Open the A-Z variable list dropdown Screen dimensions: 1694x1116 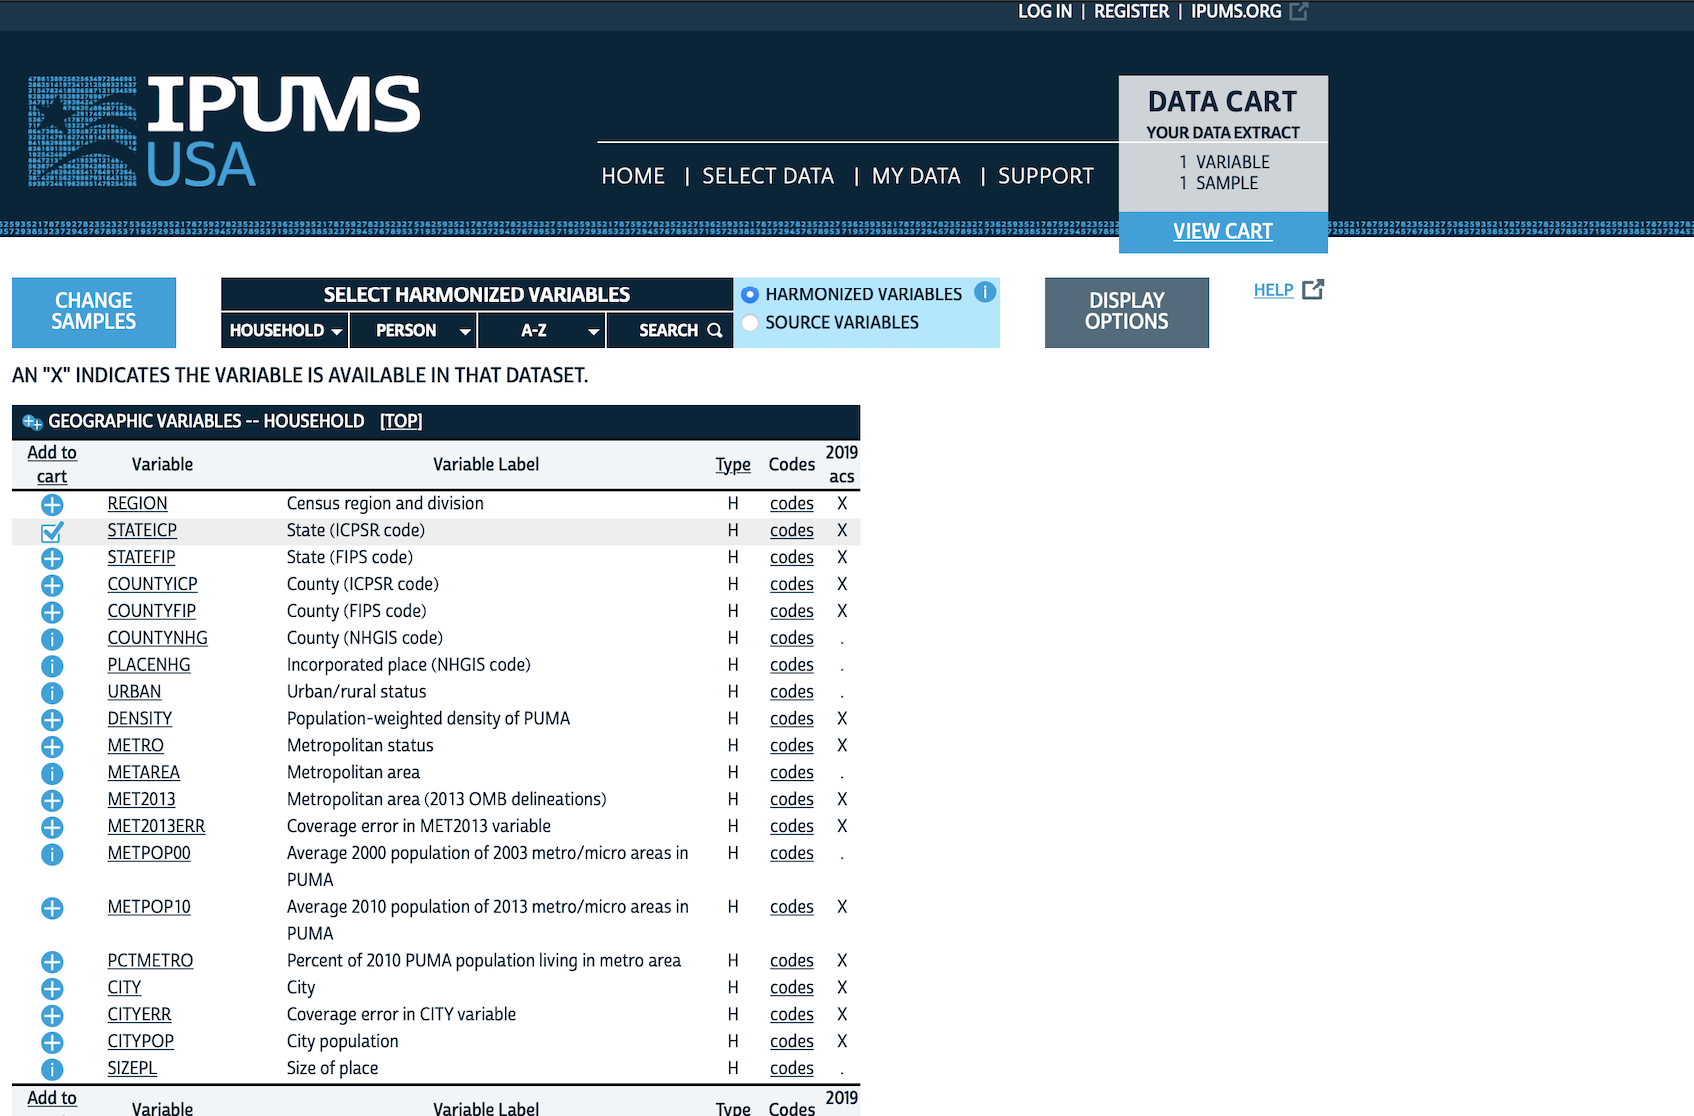(542, 331)
